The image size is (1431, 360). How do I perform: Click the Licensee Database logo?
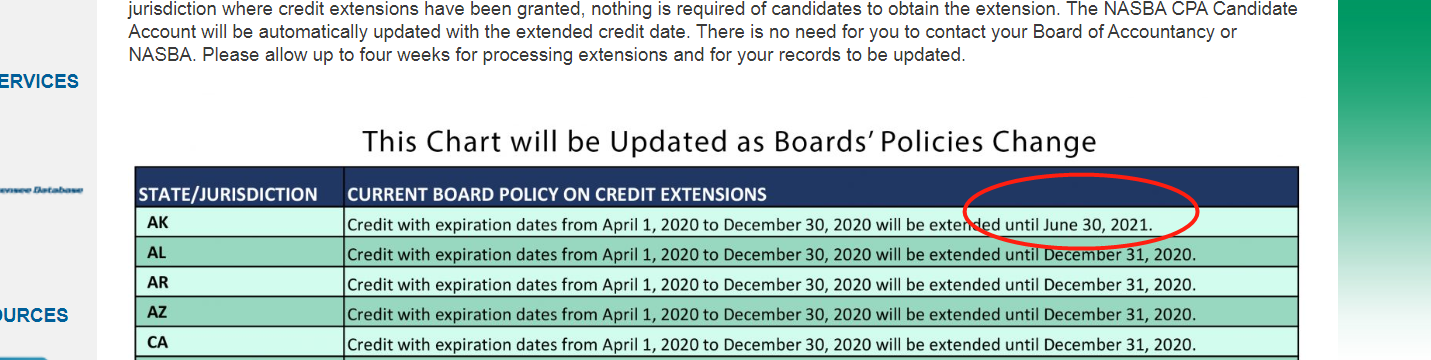[x=42, y=190]
